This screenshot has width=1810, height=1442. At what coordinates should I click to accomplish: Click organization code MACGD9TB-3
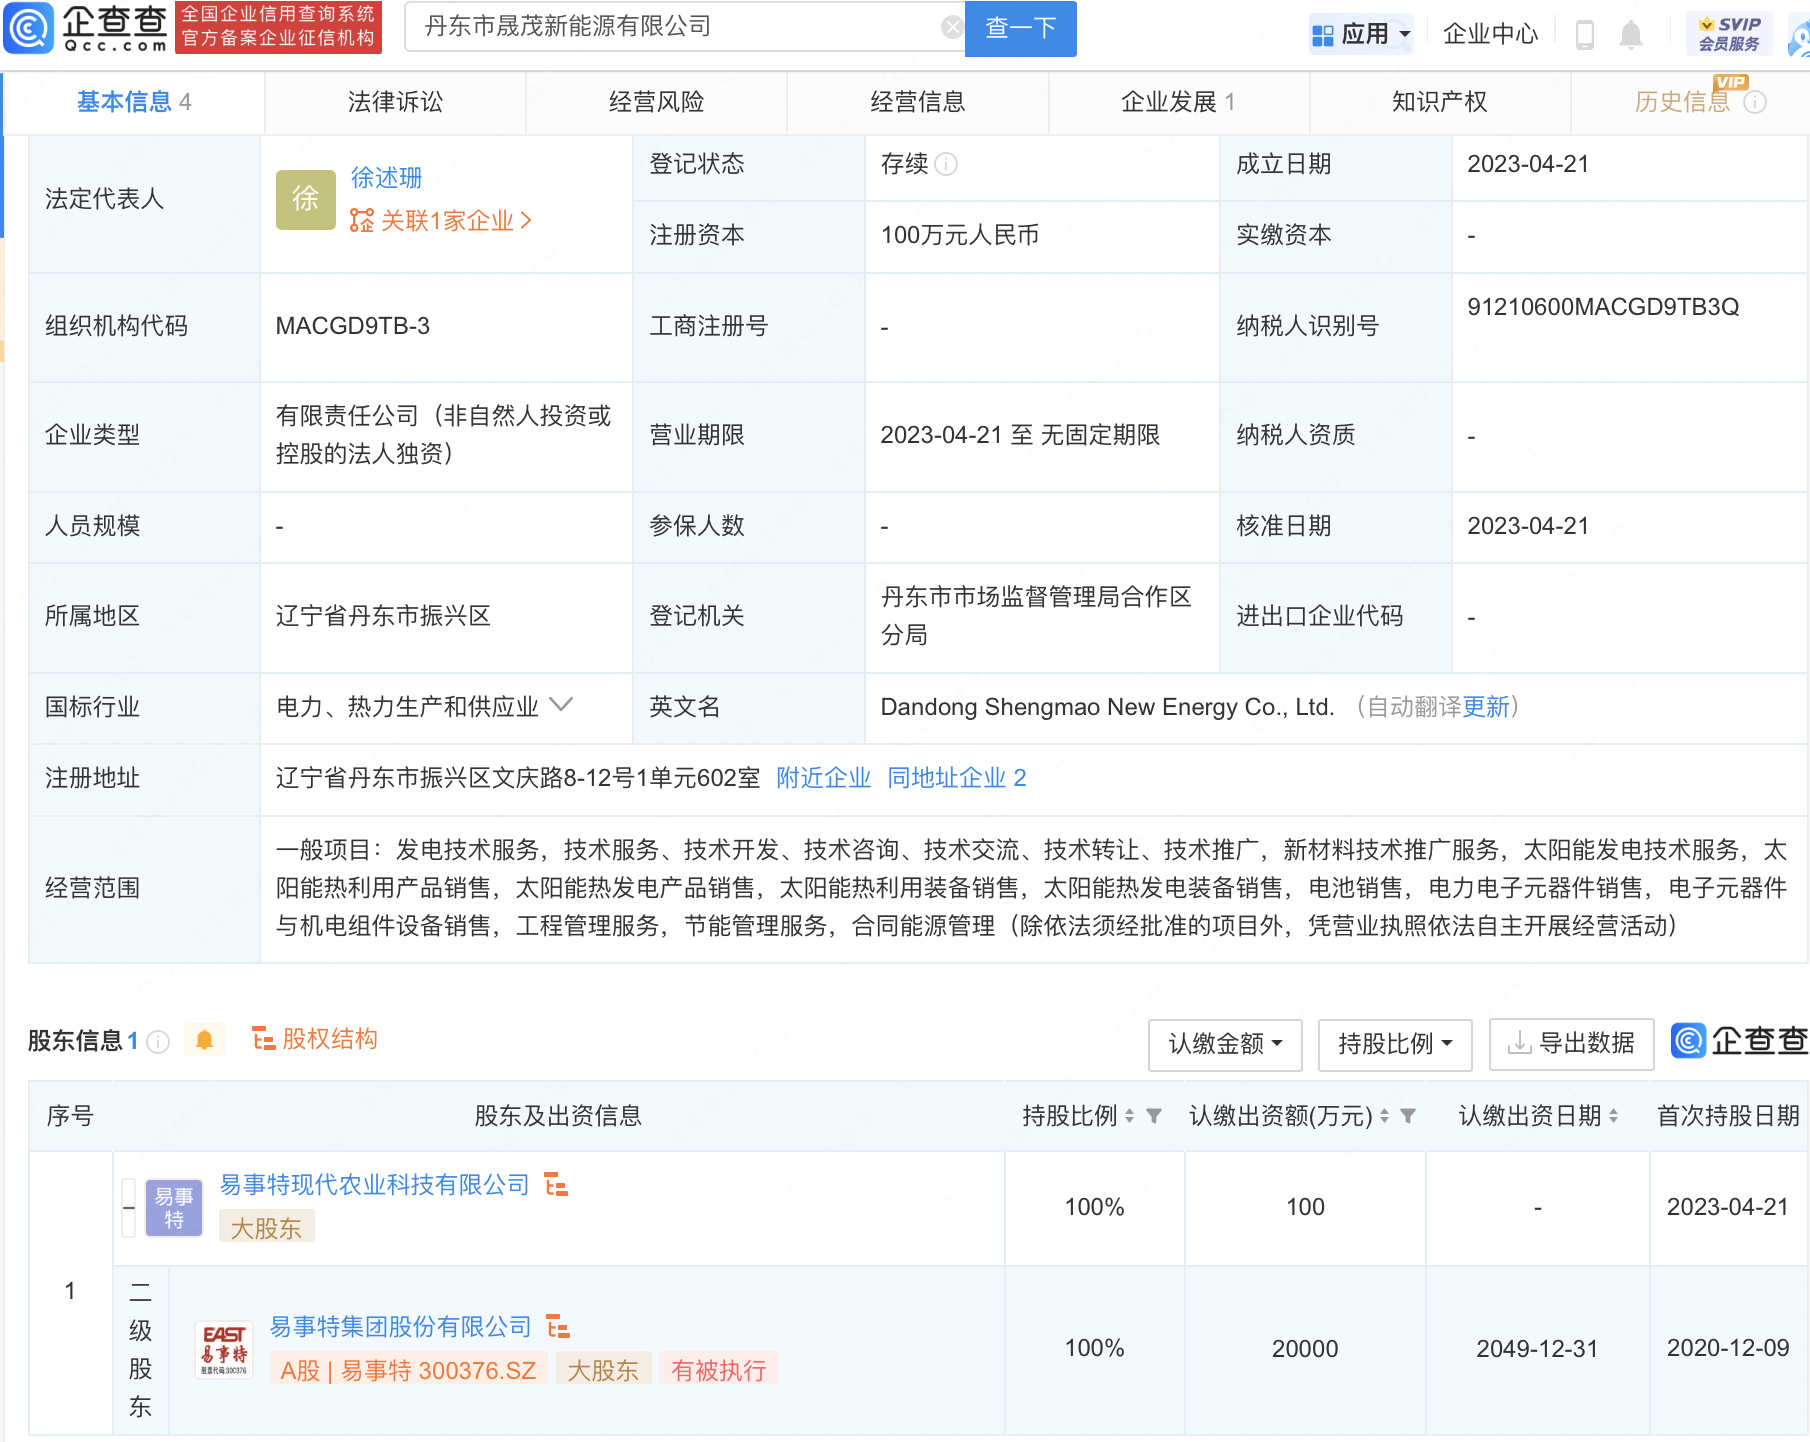pos(353,326)
